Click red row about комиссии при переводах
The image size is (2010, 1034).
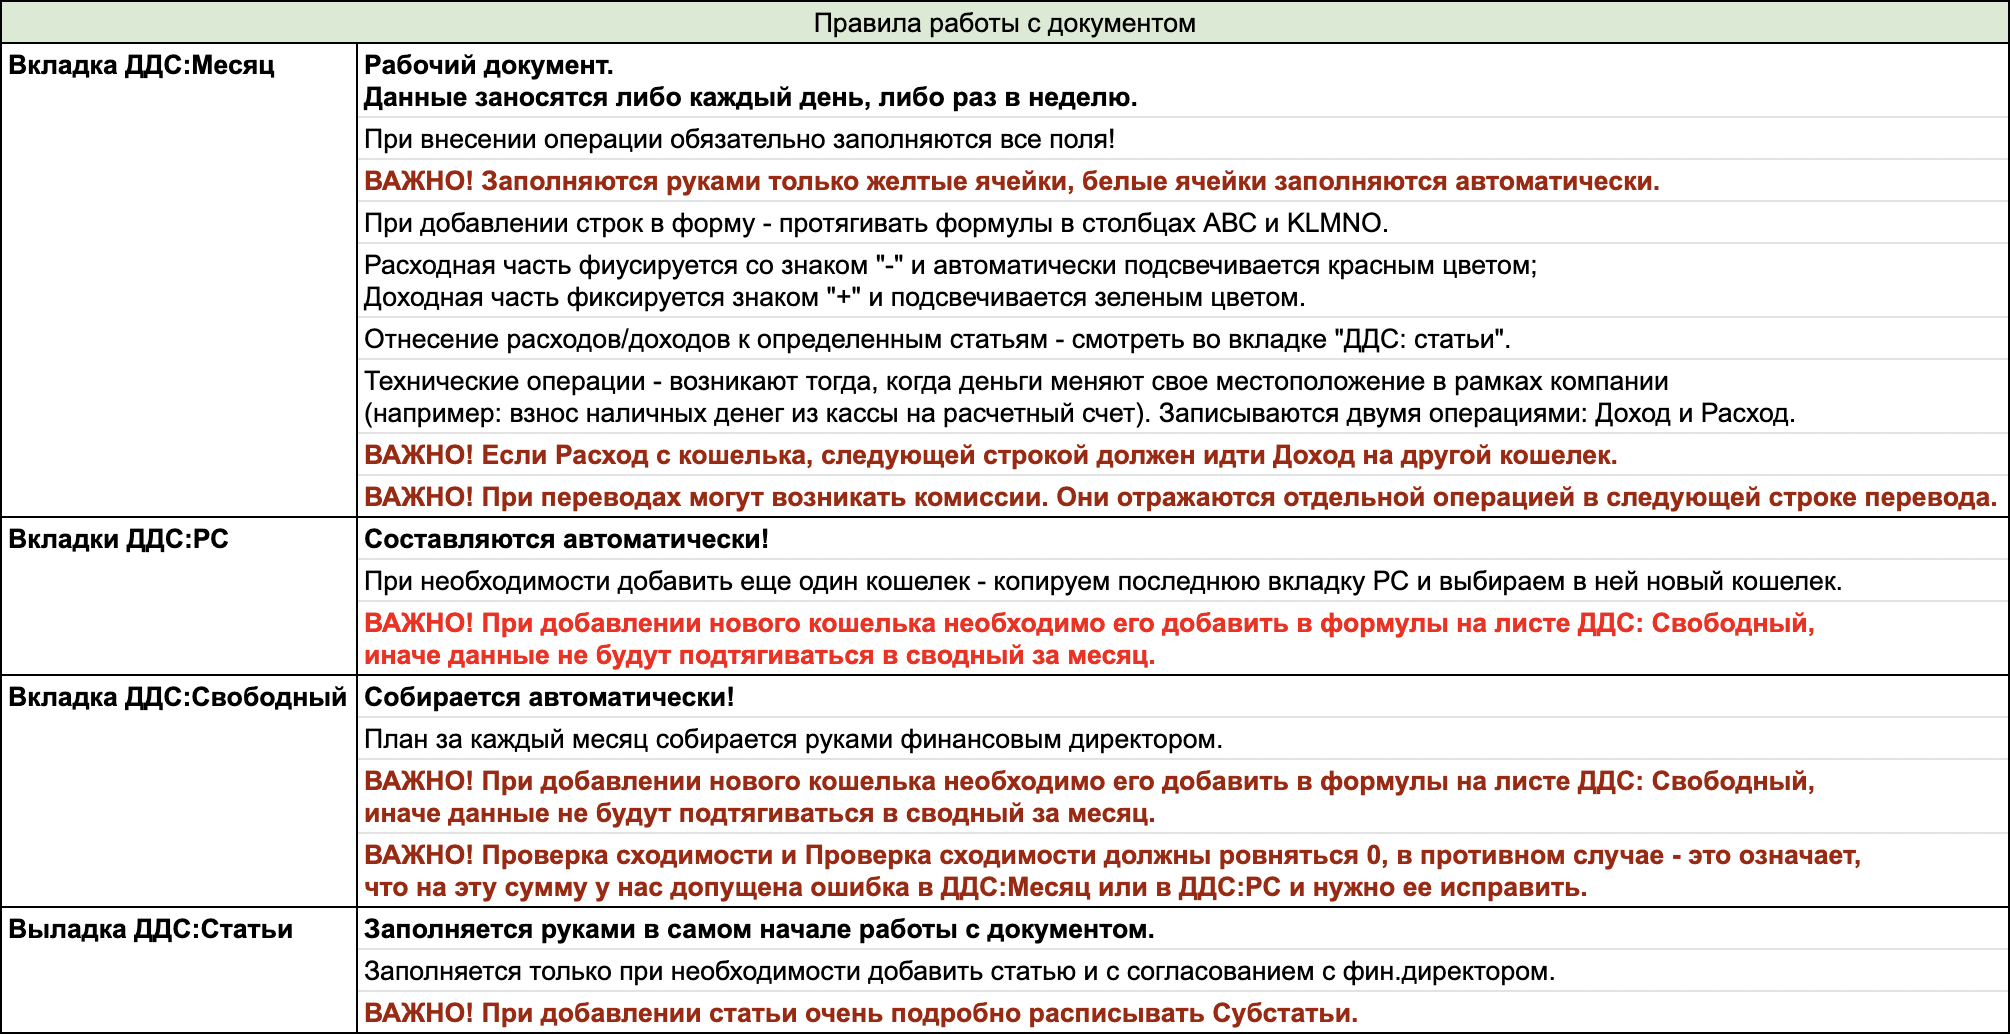coord(1183,497)
